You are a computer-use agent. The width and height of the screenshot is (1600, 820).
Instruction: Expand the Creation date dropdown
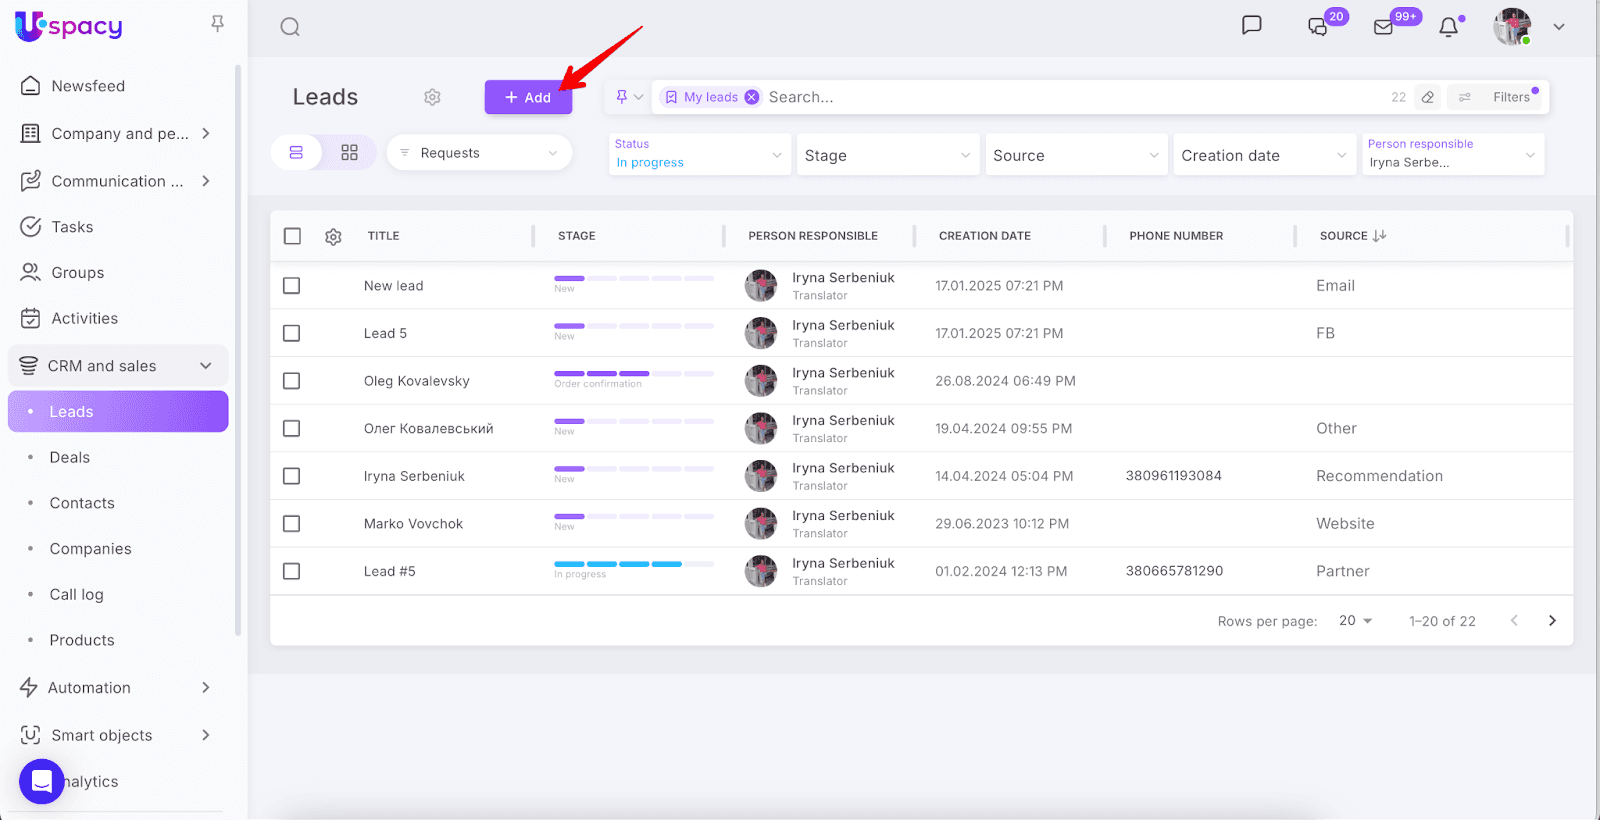[x=1263, y=155]
